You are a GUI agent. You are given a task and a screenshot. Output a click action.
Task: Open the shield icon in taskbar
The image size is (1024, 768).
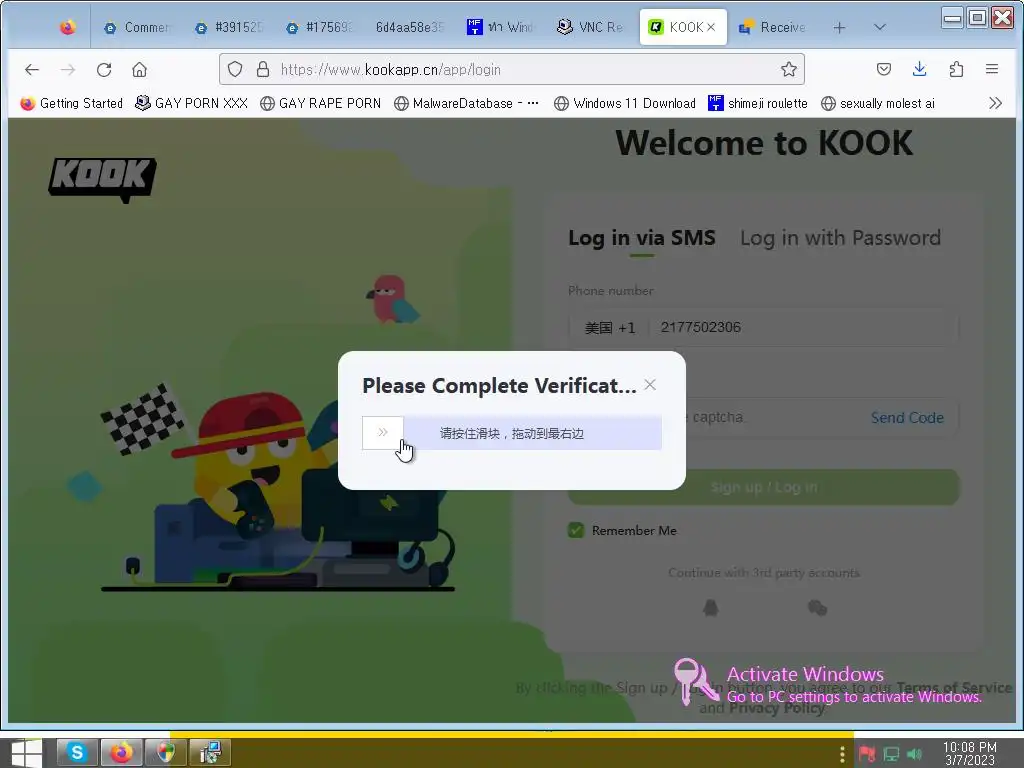point(166,752)
